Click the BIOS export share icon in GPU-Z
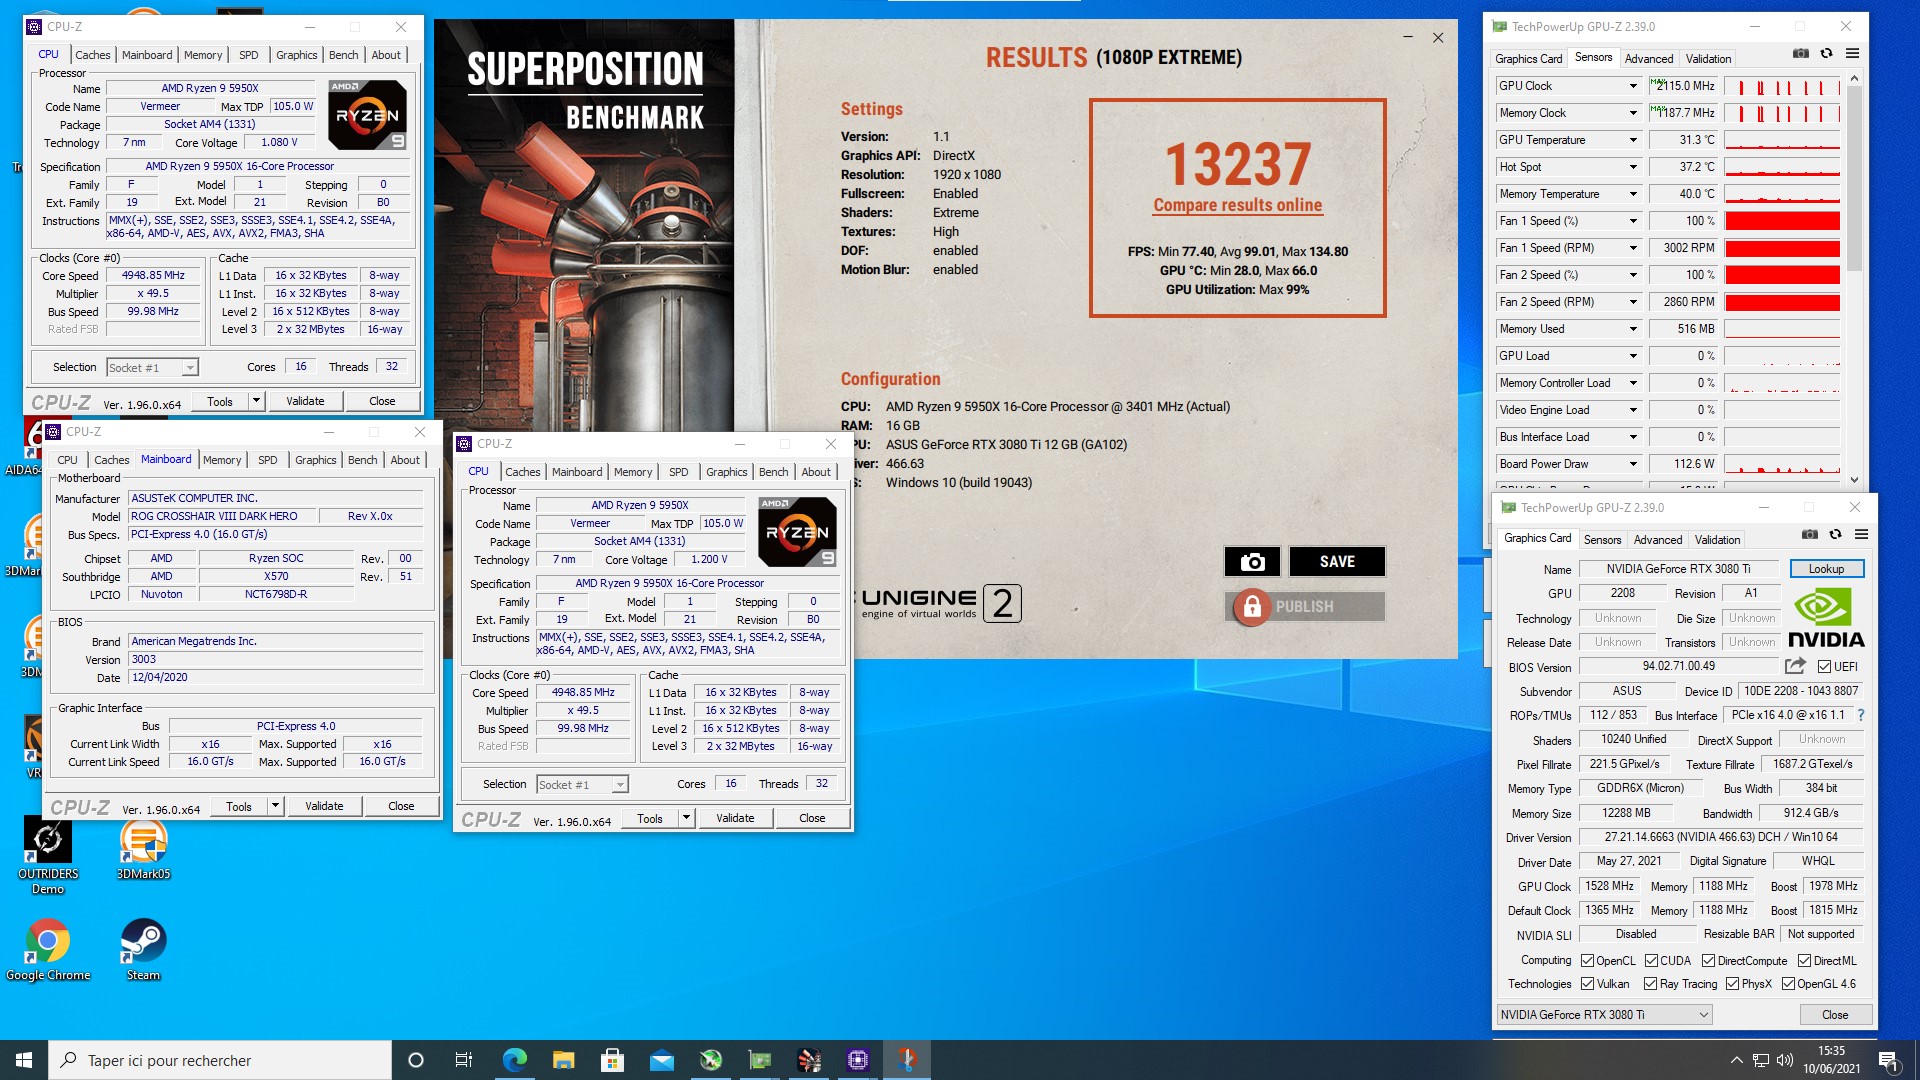1920x1080 pixels. (x=1795, y=665)
